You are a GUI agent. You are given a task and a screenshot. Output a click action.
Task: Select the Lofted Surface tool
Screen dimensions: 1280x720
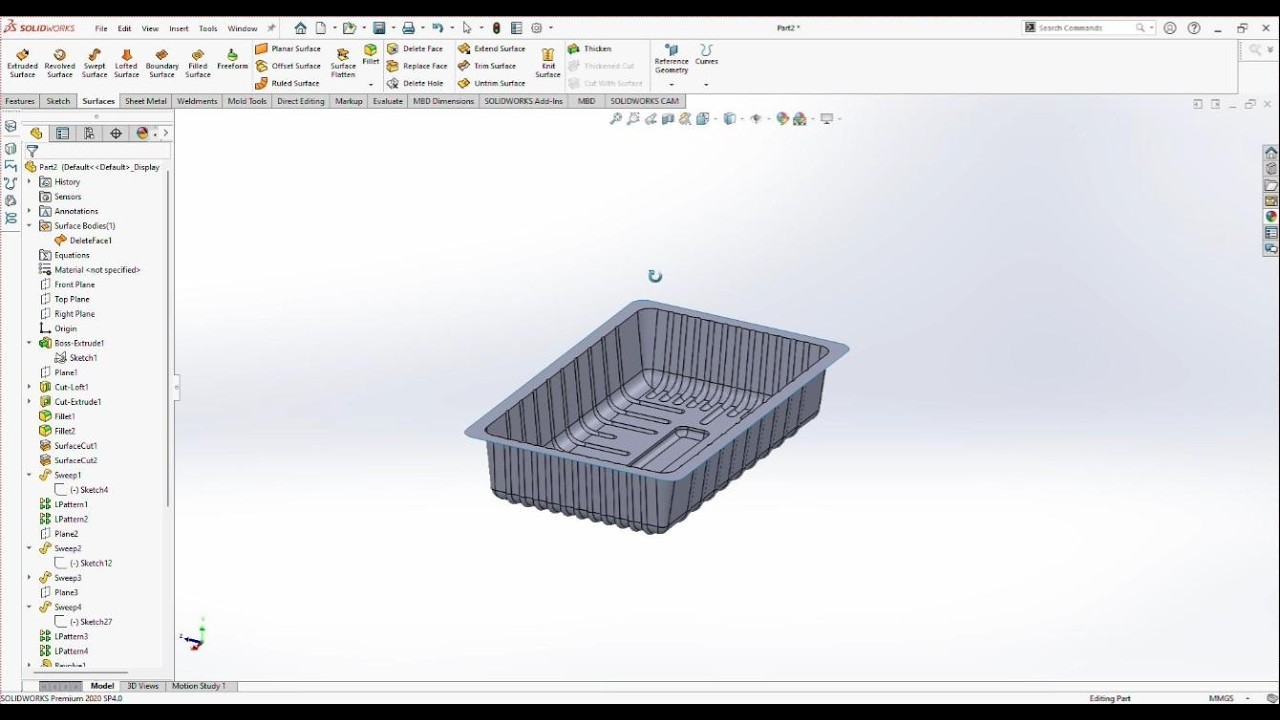126,62
